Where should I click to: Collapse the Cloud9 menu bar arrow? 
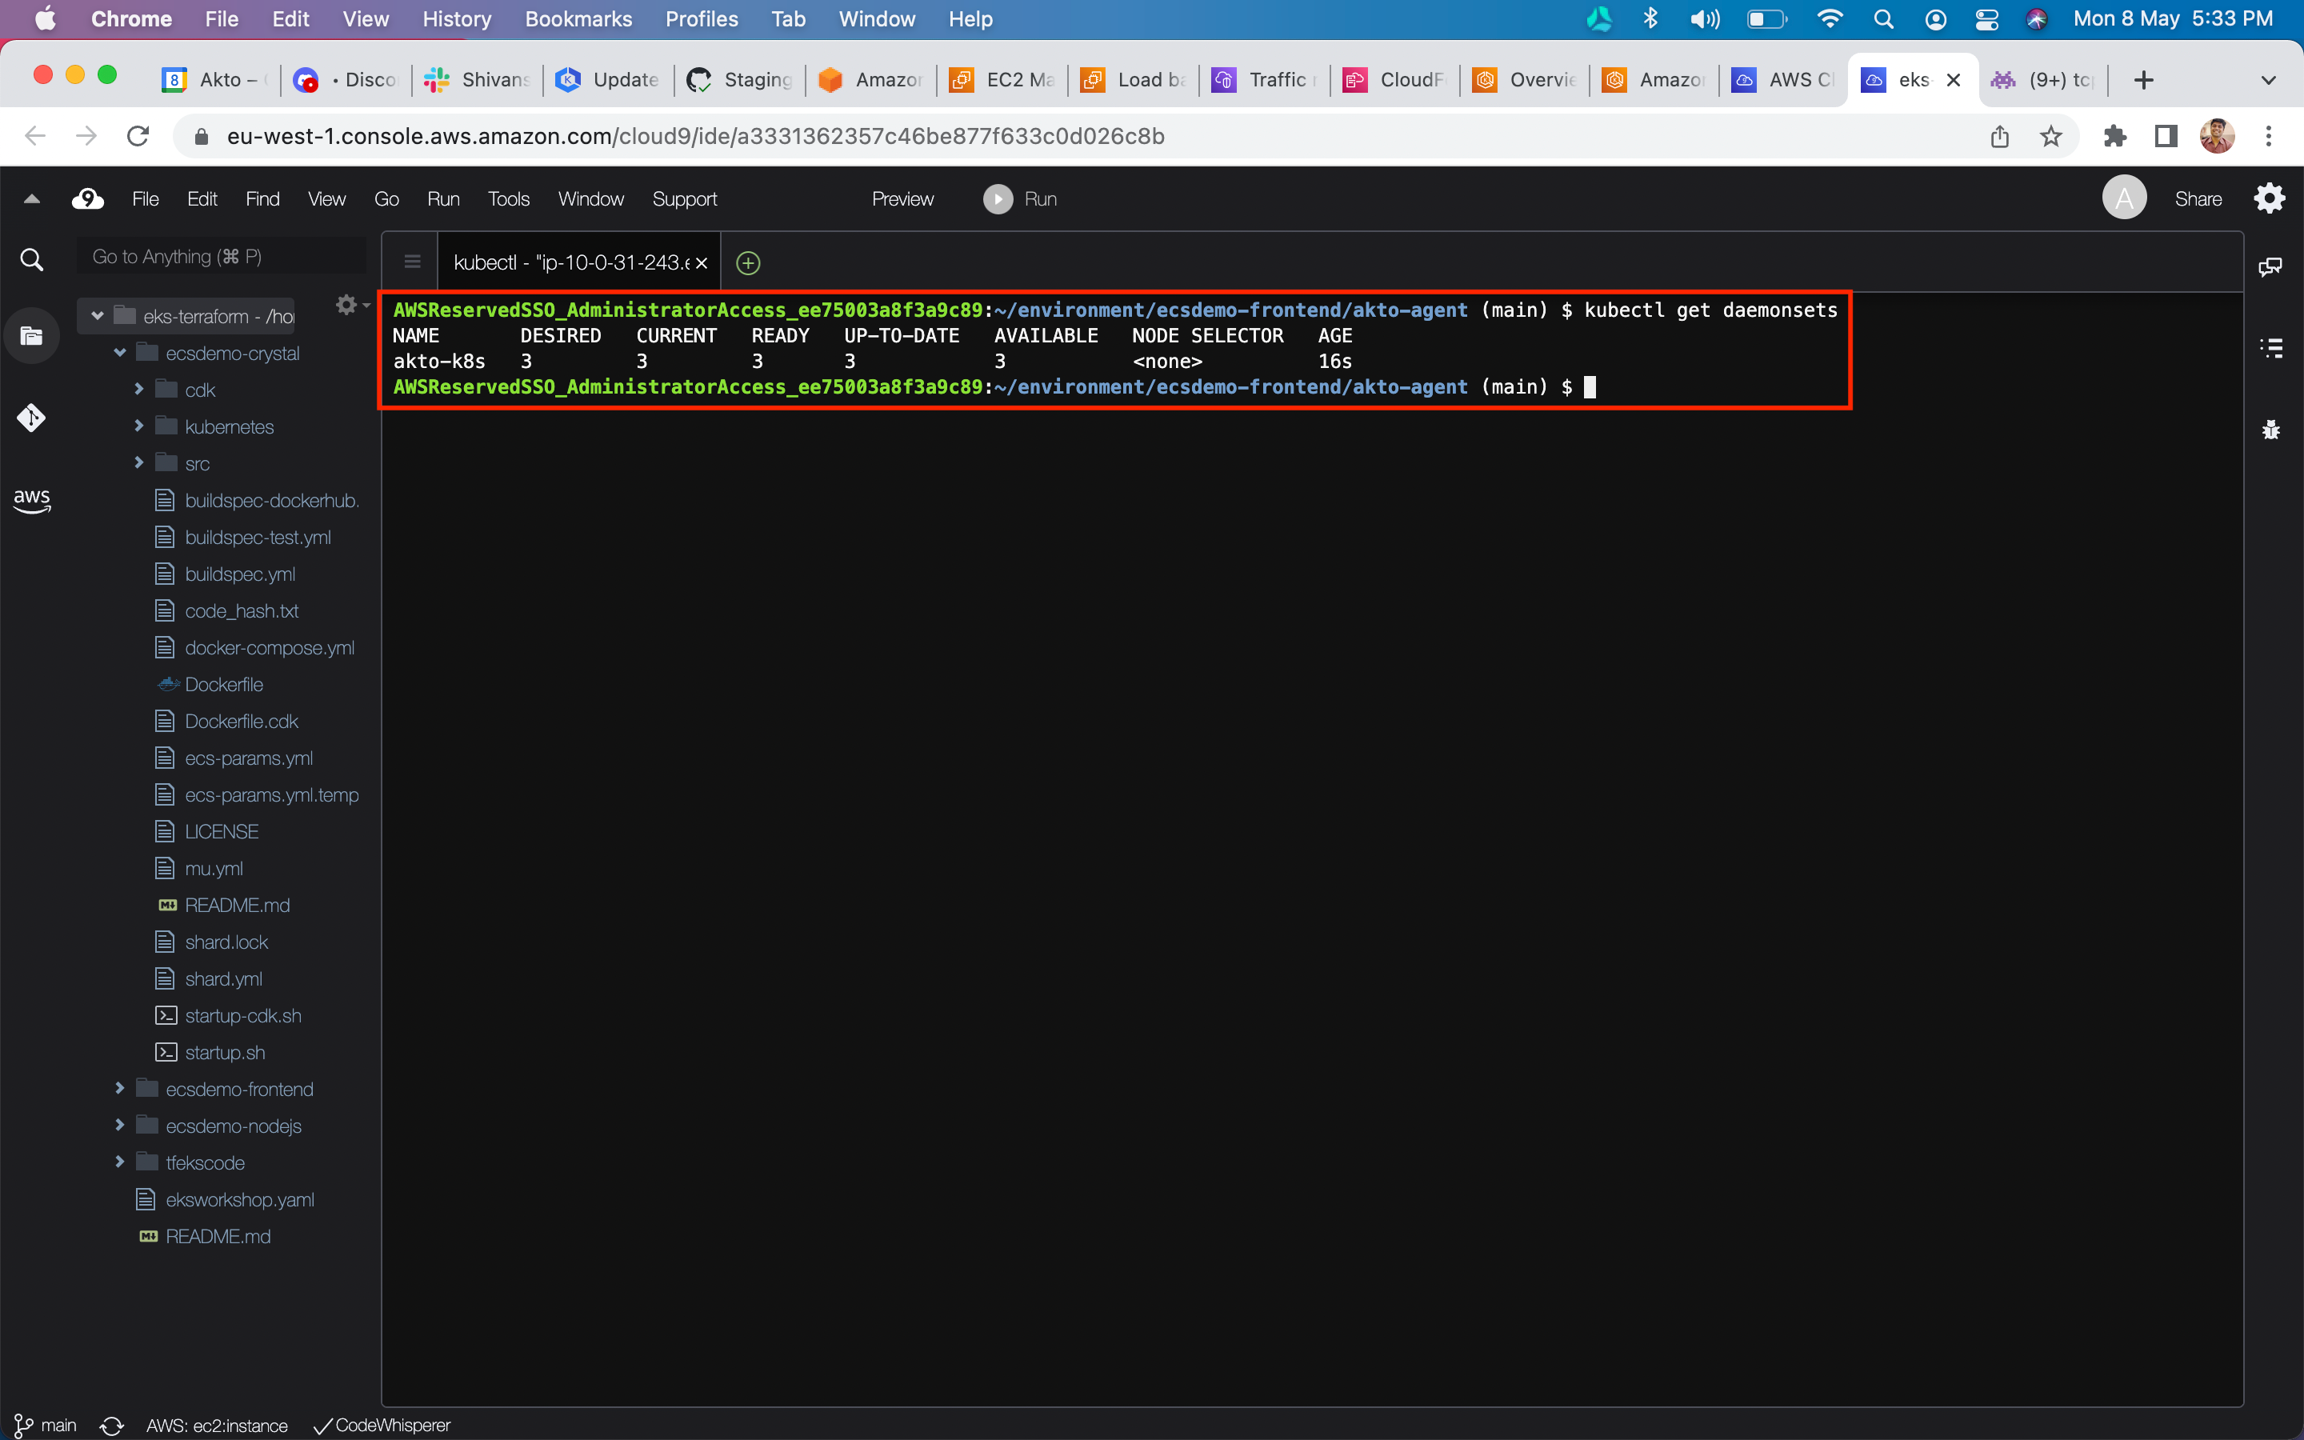pos(32,199)
